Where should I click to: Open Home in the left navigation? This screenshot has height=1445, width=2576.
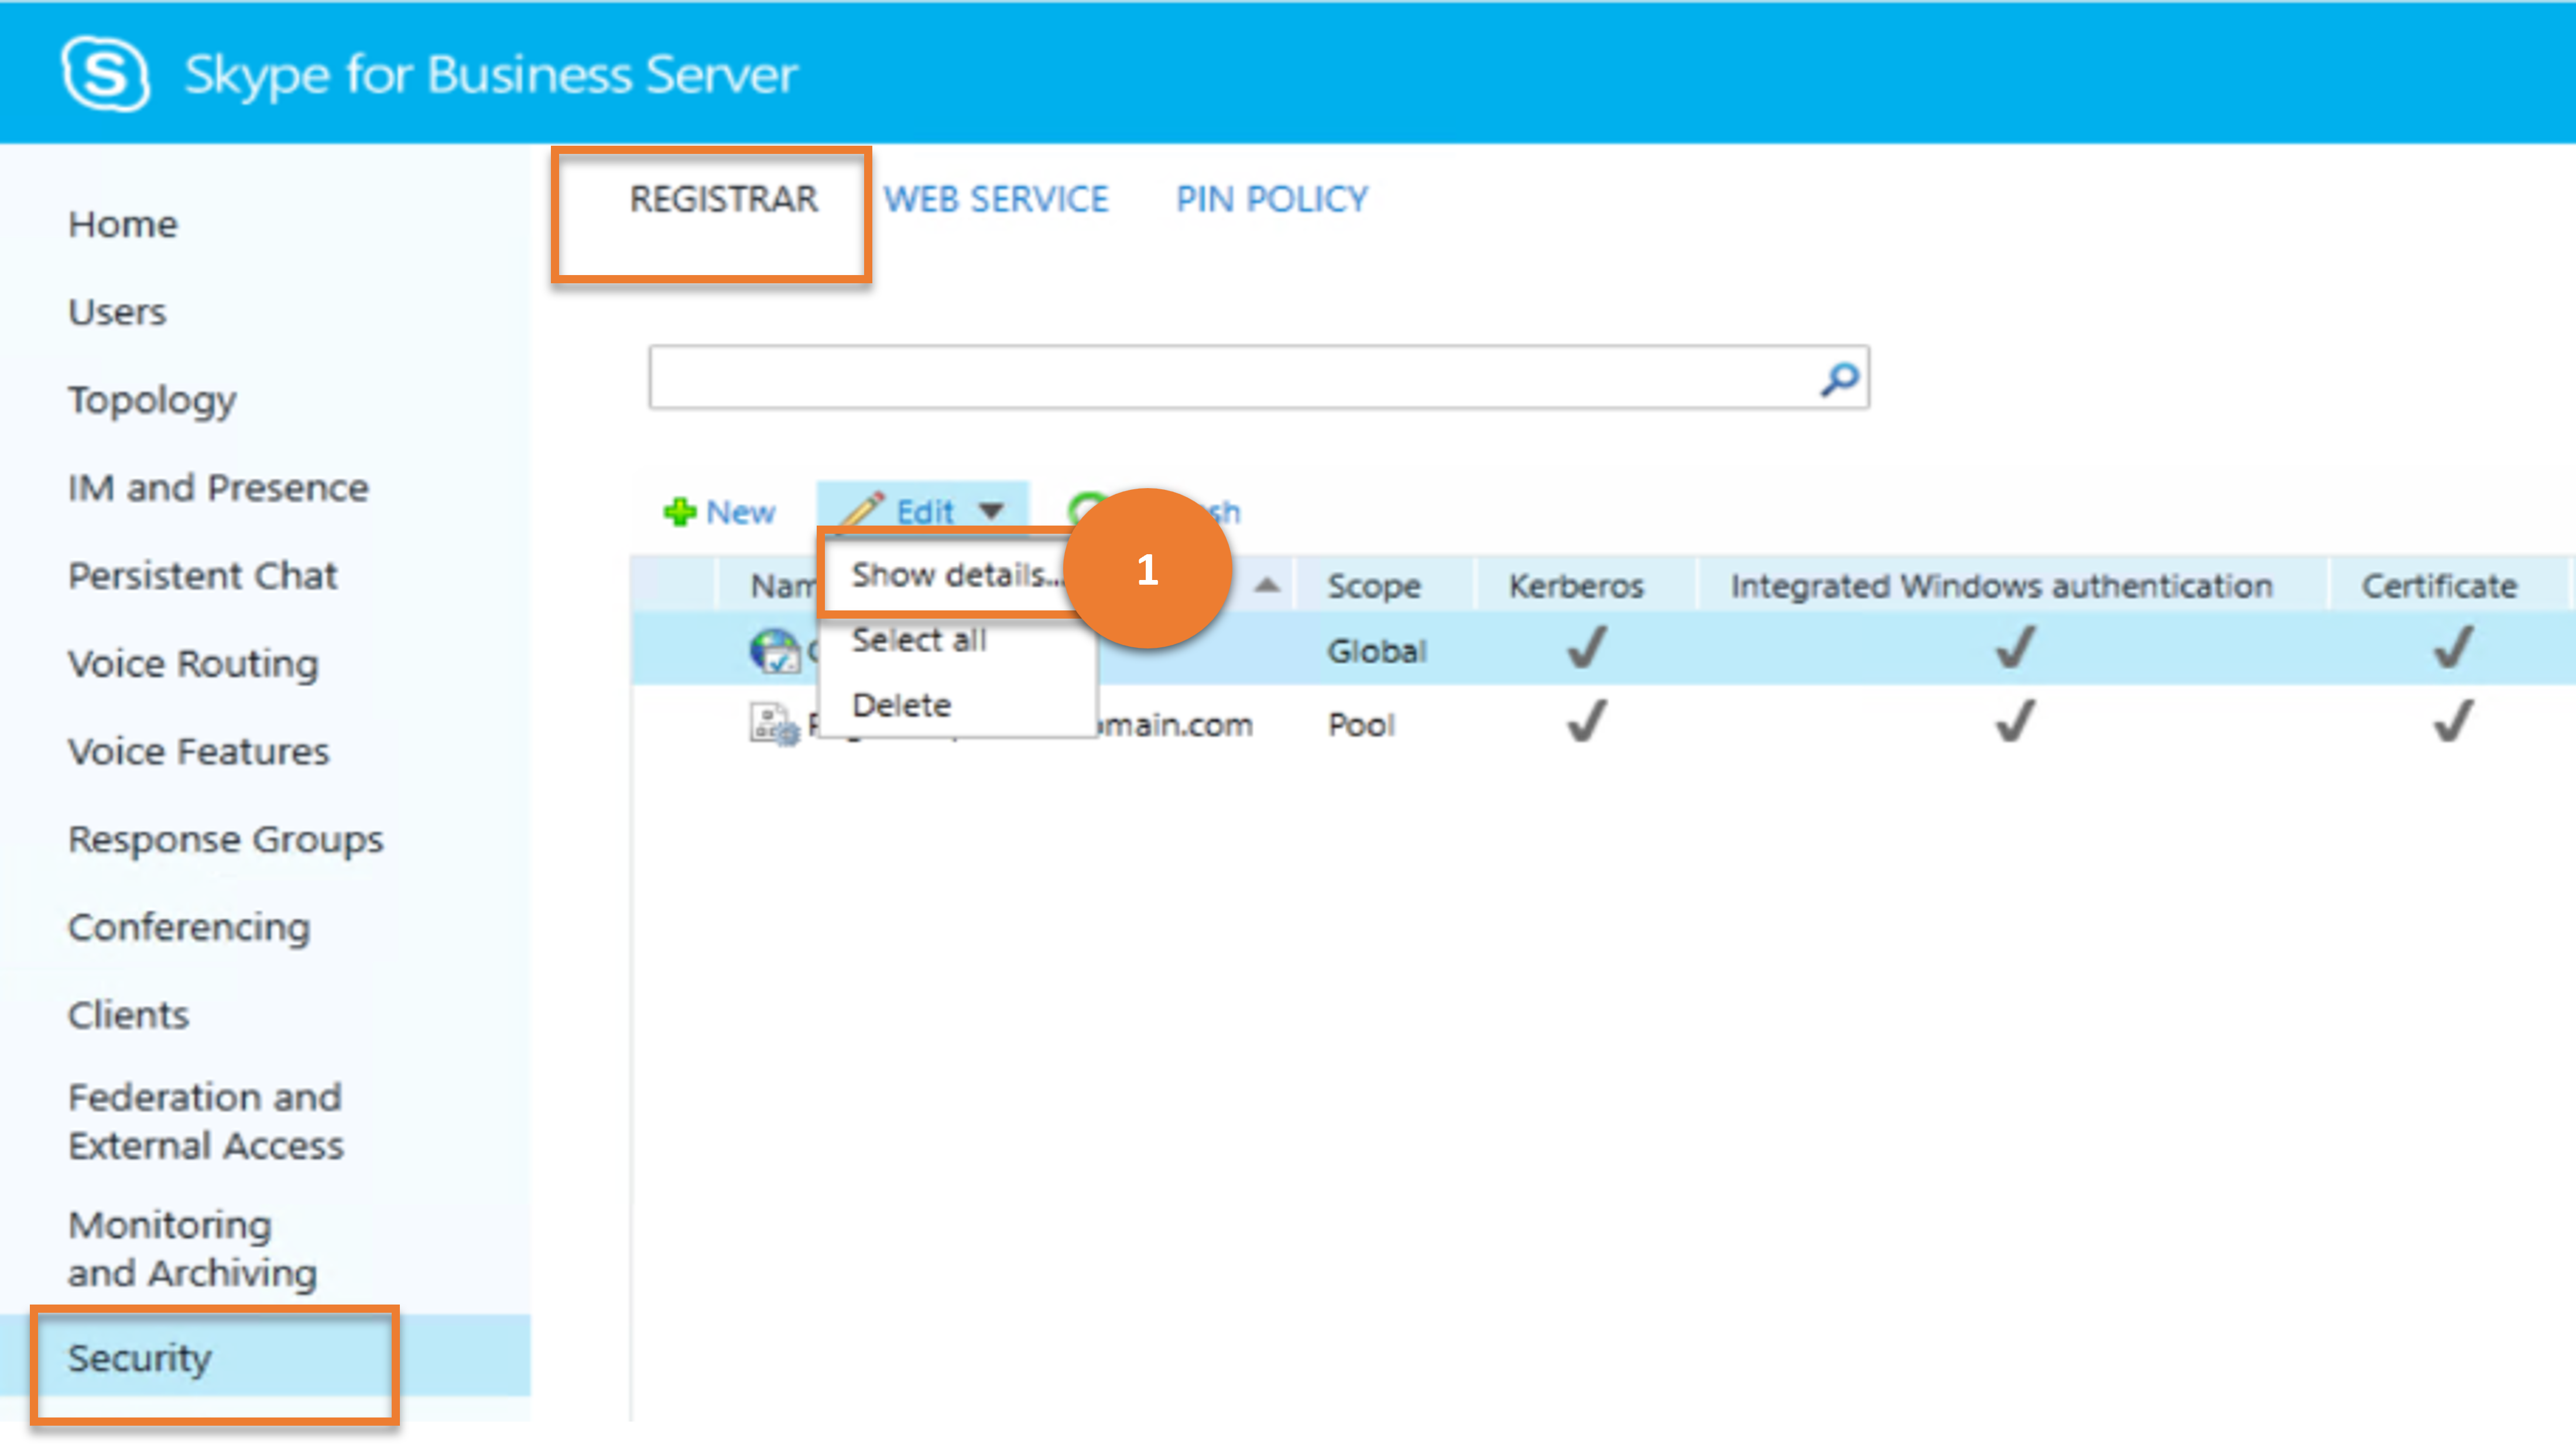point(122,224)
